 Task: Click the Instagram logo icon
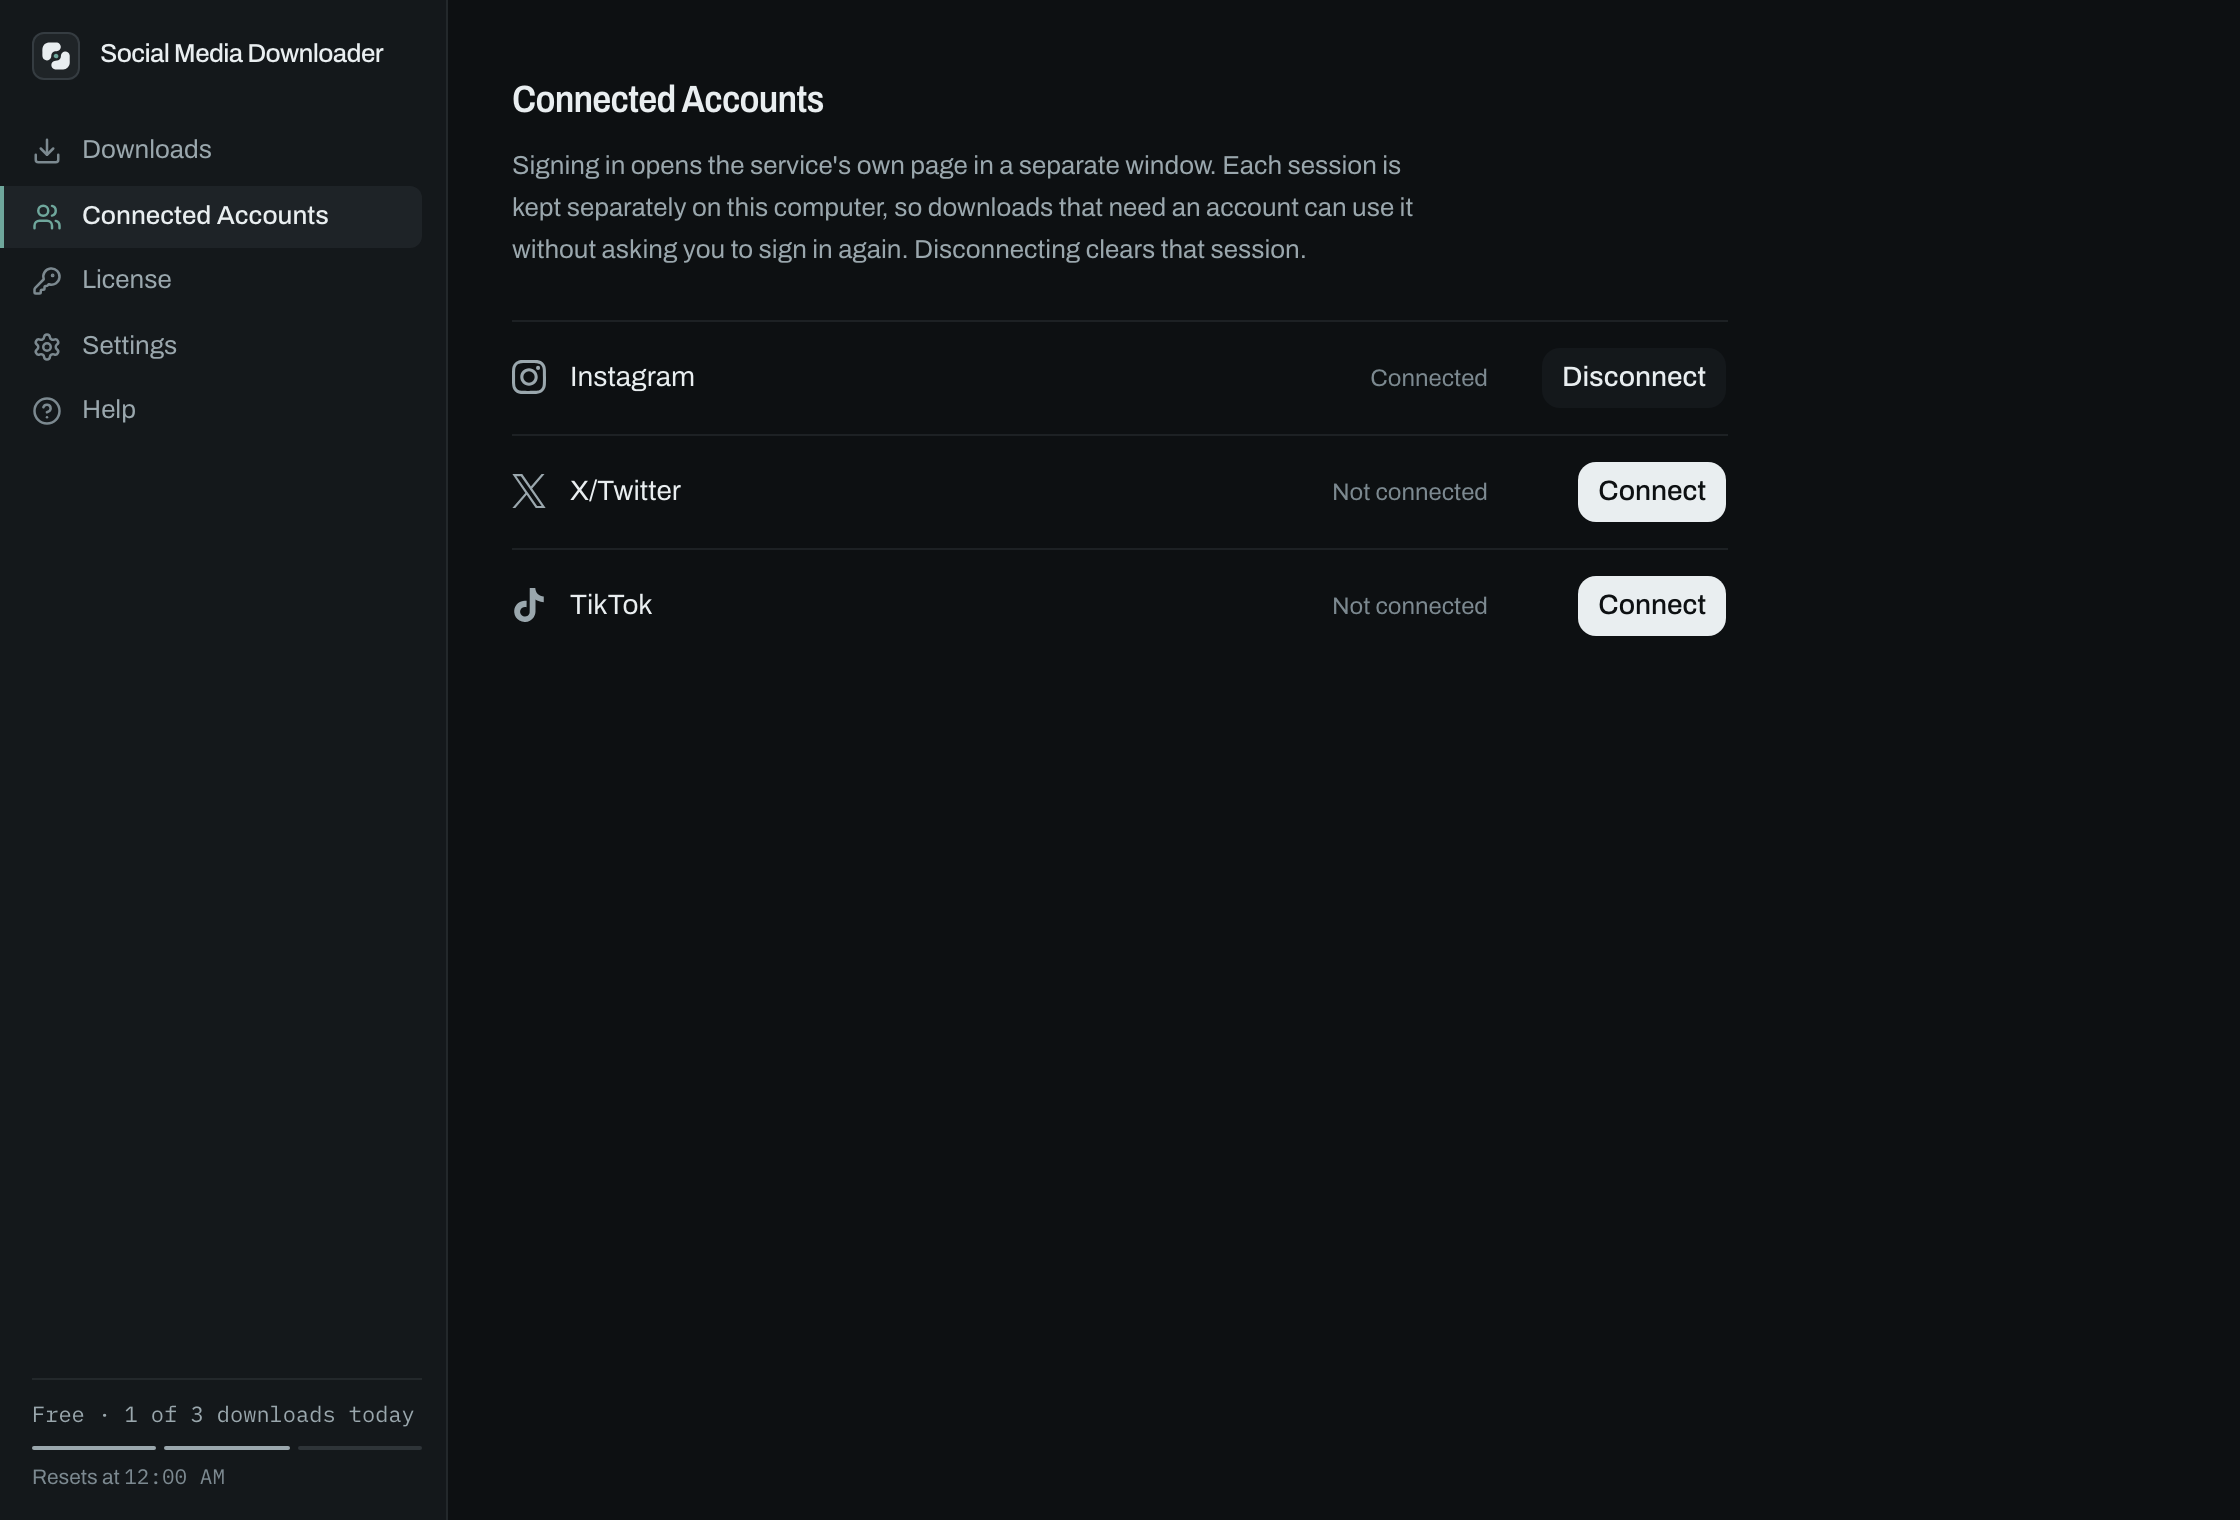click(x=529, y=377)
